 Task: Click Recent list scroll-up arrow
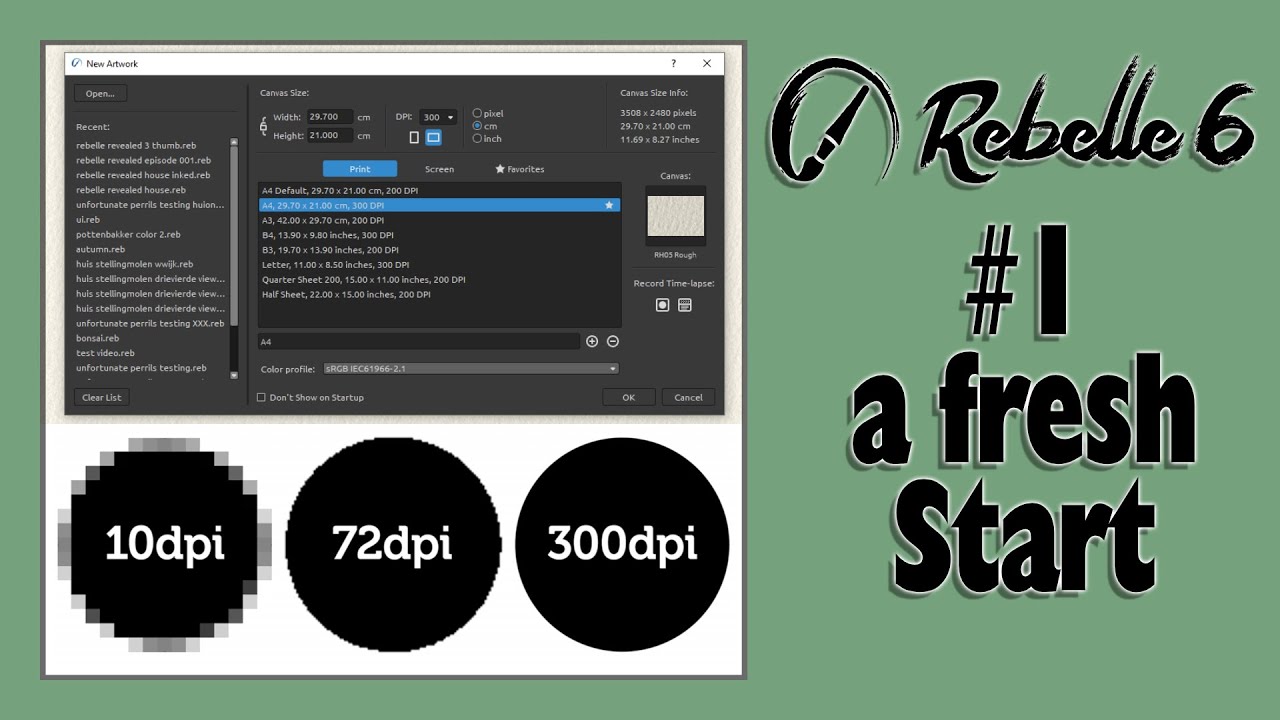pyautogui.click(x=234, y=142)
